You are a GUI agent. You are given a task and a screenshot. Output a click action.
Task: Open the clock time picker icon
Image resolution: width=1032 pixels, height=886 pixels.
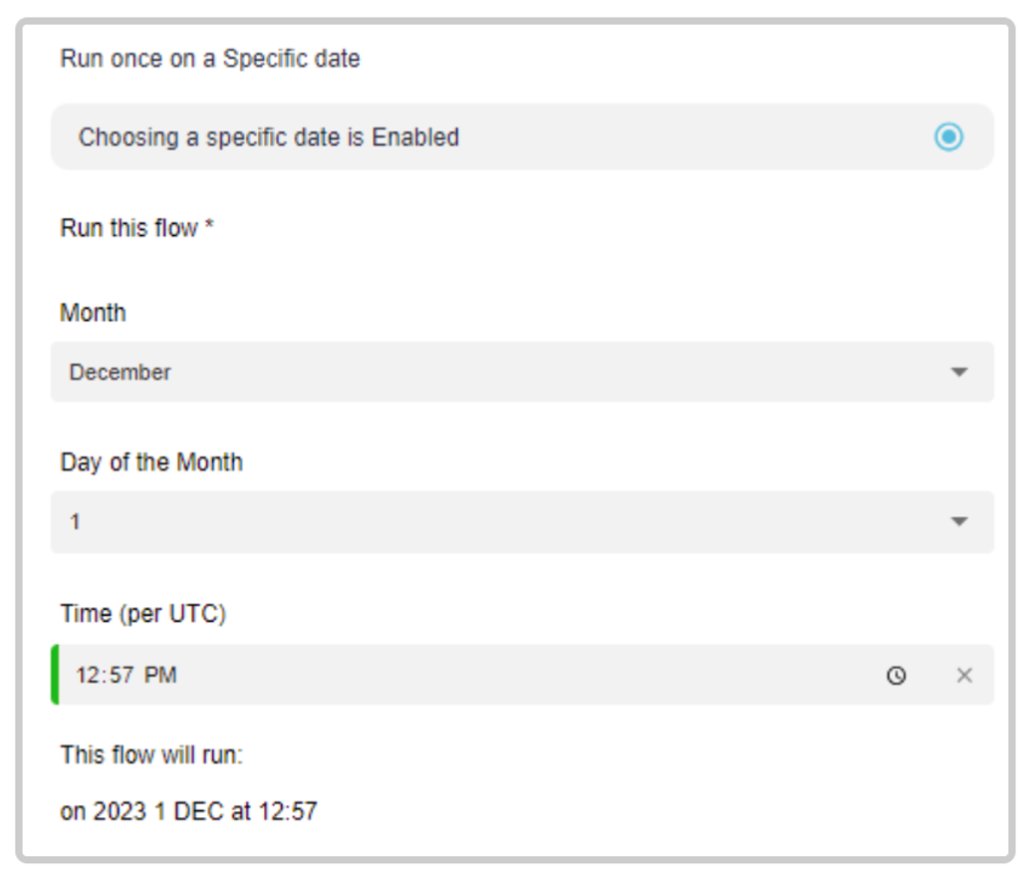point(896,675)
